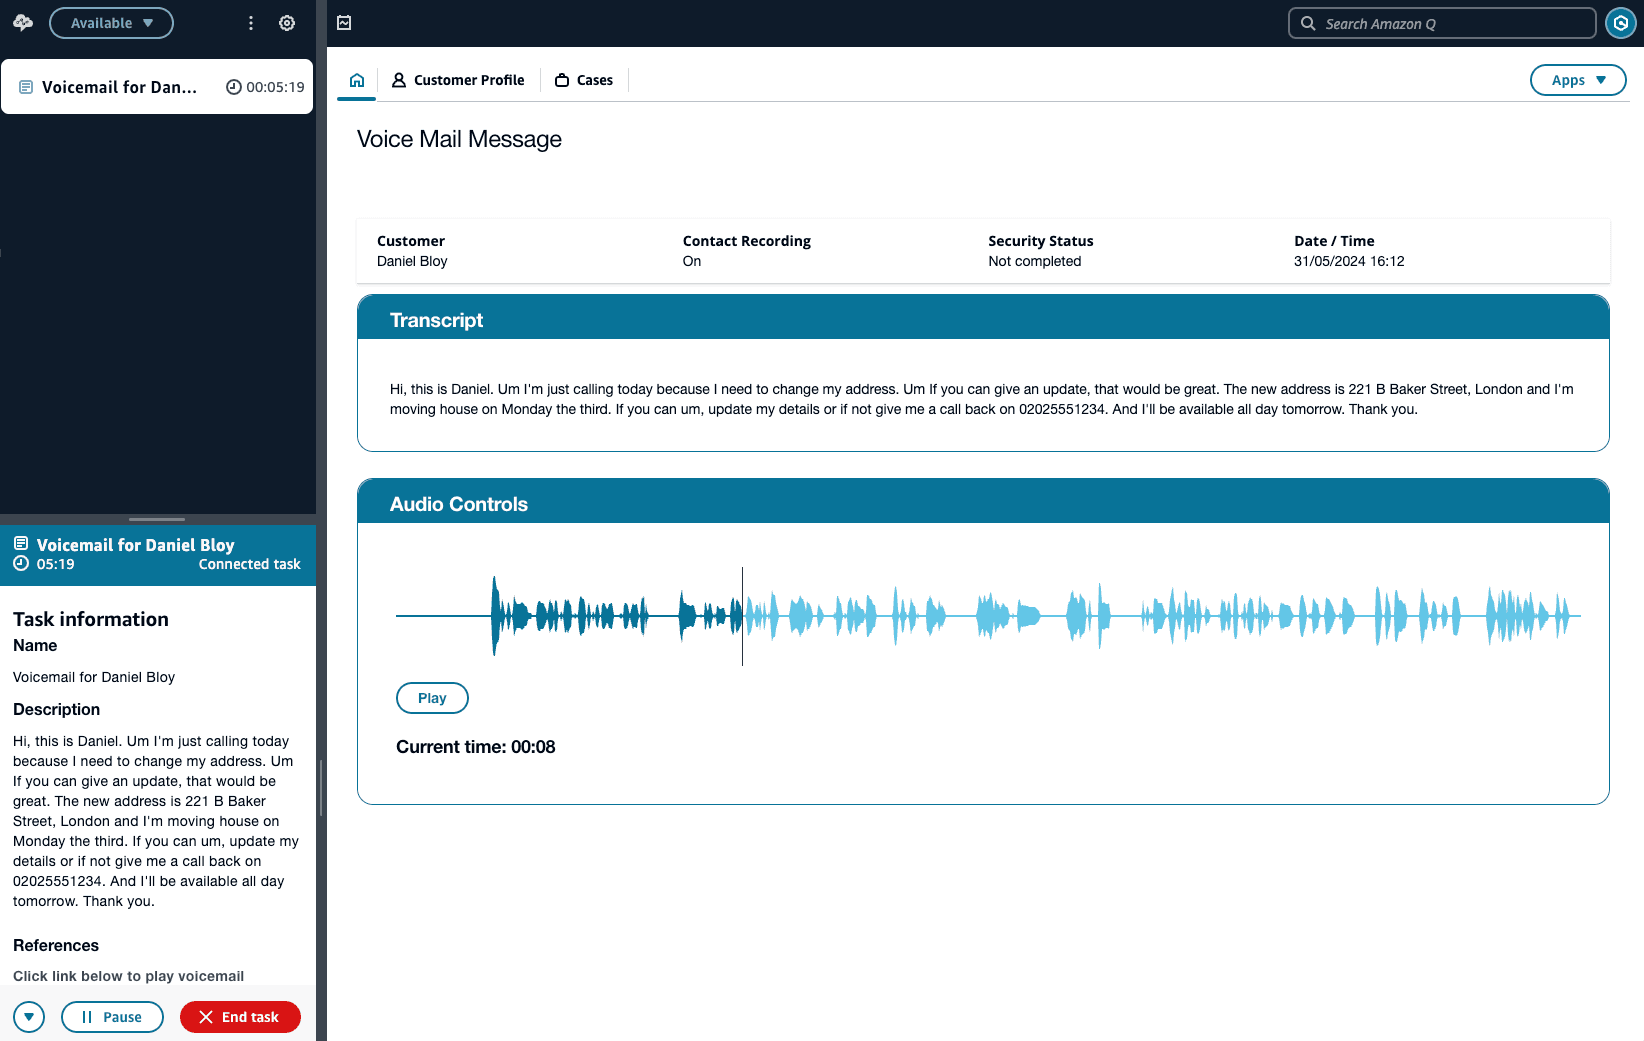Click the Amazon Q hexagon icon
This screenshot has width=1644, height=1041.
click(x=1620, y=22)
